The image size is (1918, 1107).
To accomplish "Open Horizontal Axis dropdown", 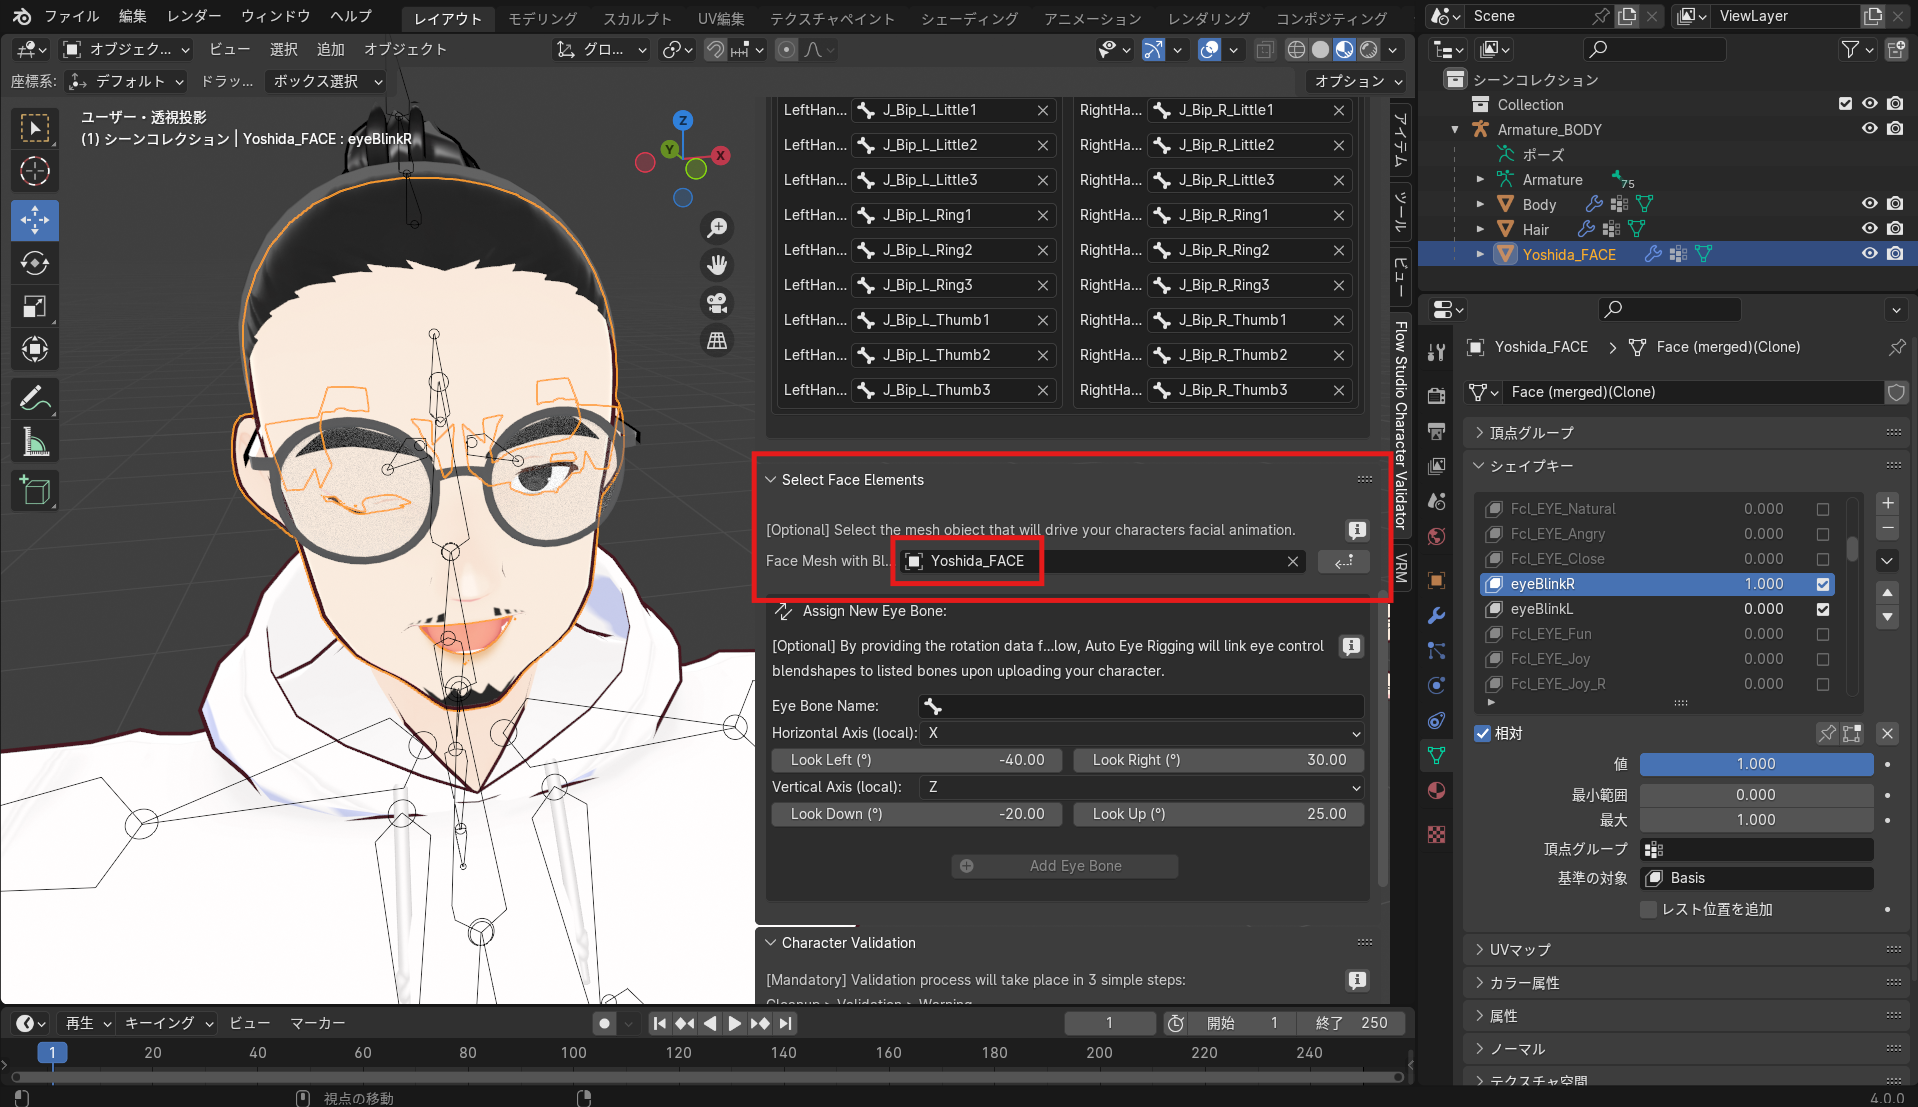I will 1140,733.
